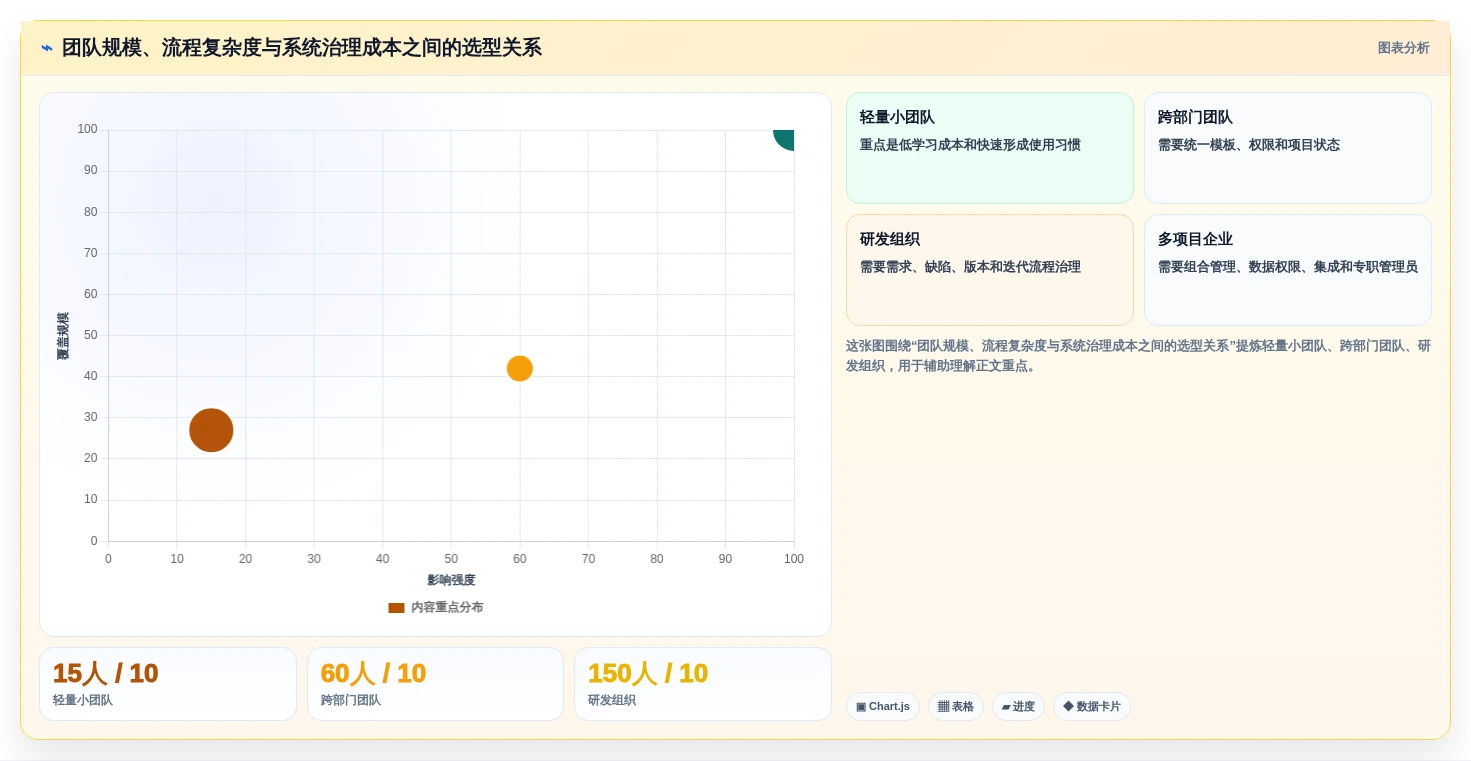Select the 研发组织 card
The width and height of the screenshot is (1471, 761).
click(989, 270)
